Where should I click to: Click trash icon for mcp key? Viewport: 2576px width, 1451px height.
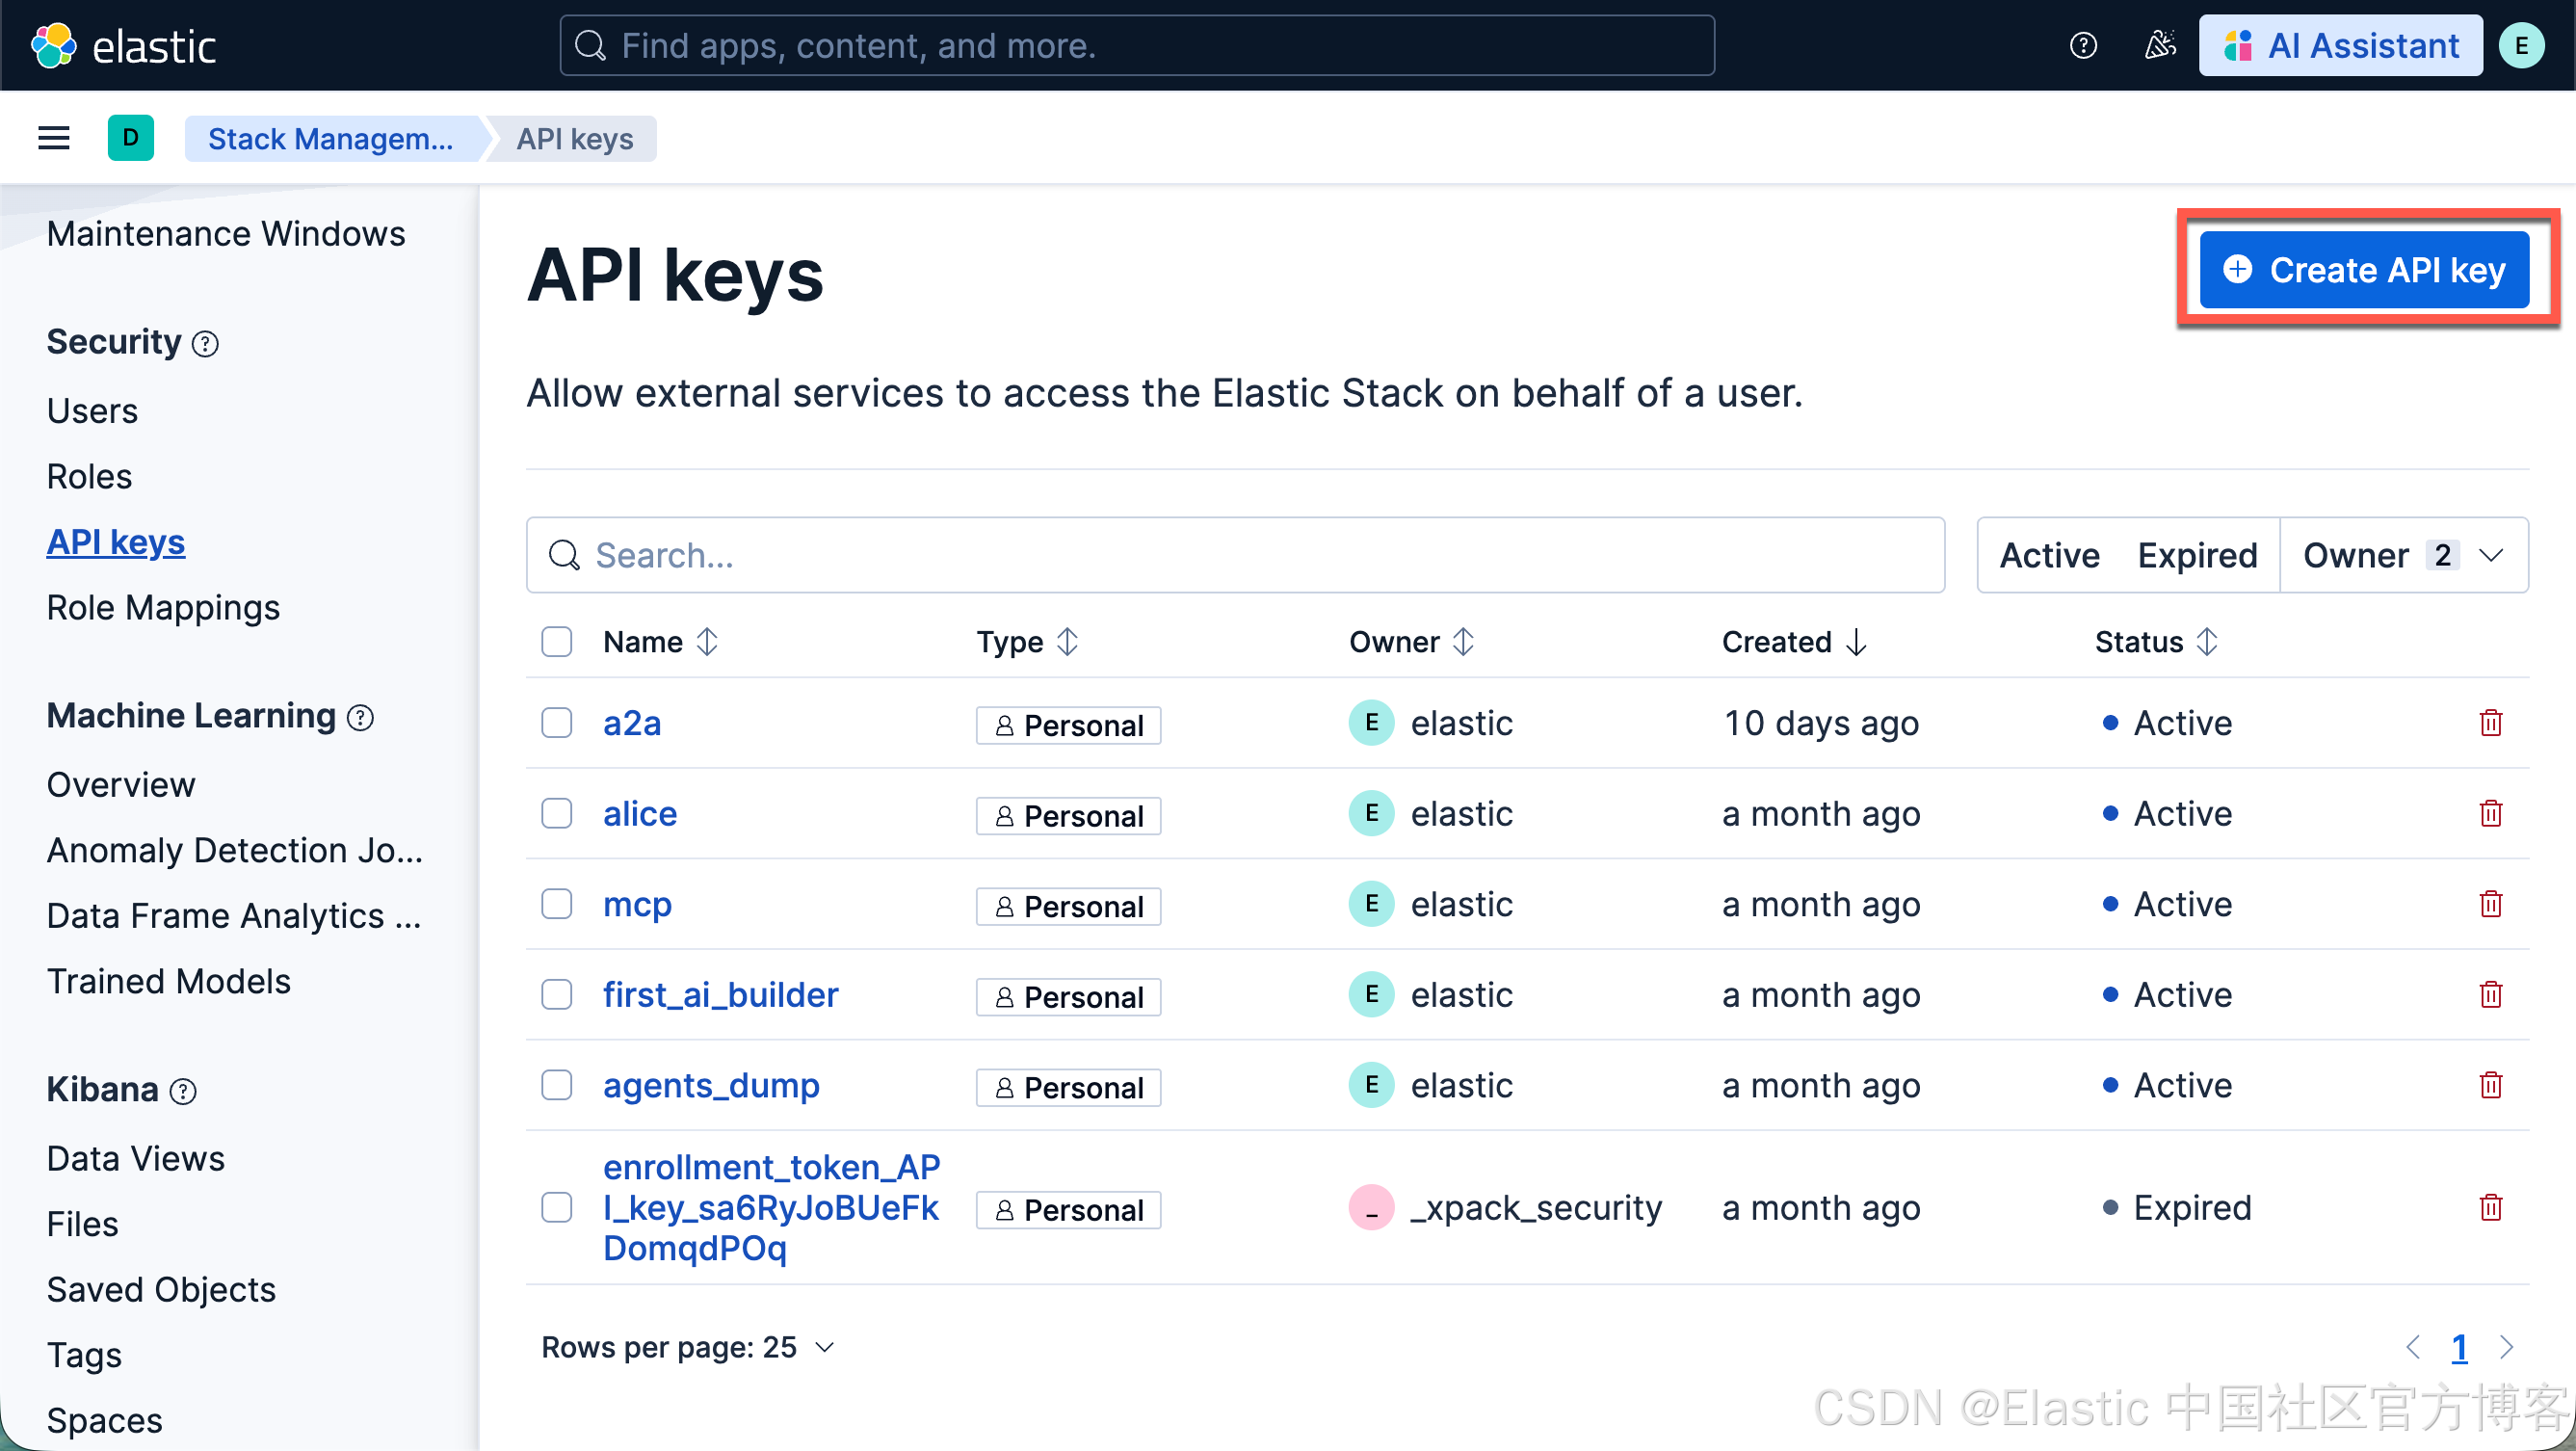tap(2490, 904)
